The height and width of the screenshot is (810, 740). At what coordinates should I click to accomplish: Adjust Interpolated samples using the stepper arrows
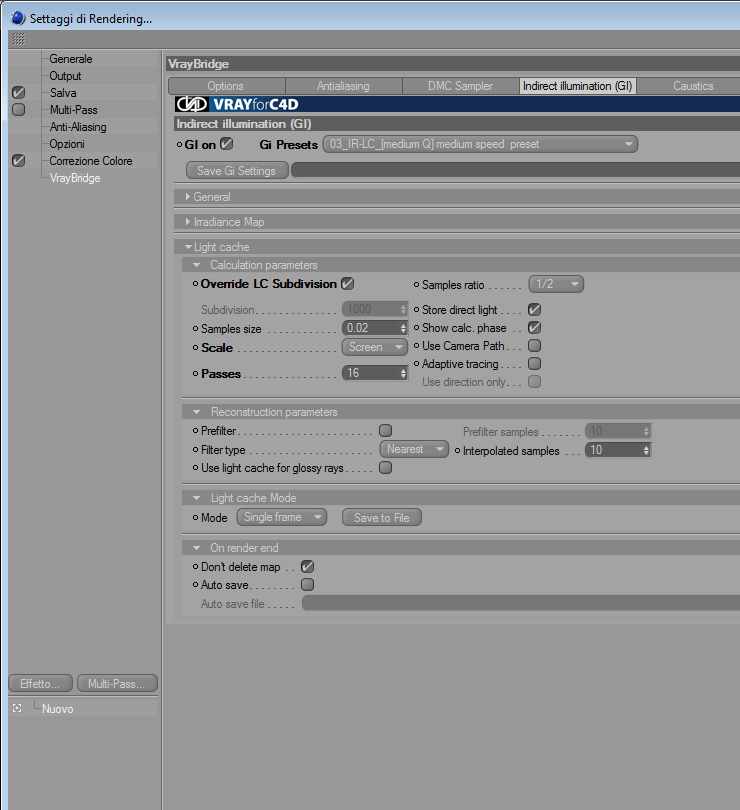pyautogui.click(x=646, y=450)
